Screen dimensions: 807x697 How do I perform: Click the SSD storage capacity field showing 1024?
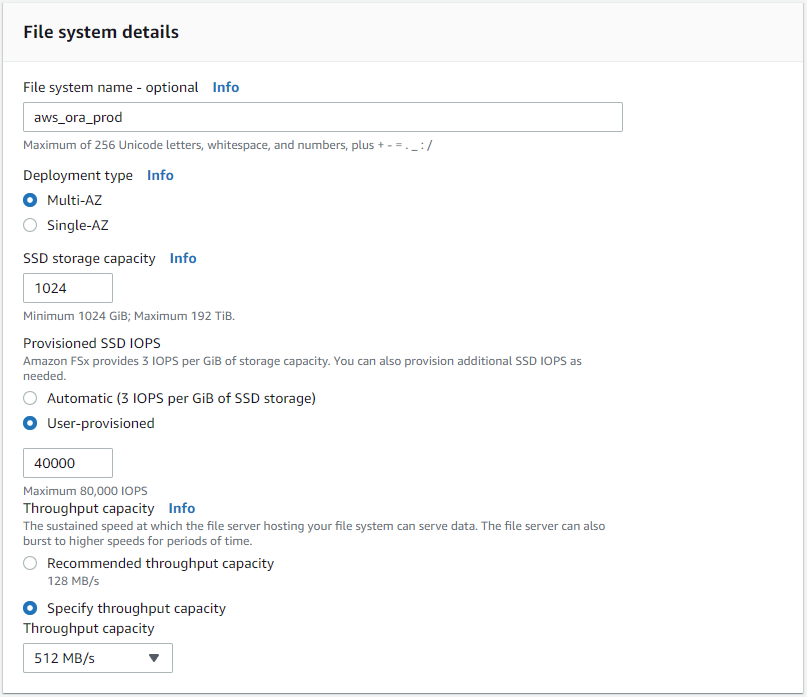68,288
